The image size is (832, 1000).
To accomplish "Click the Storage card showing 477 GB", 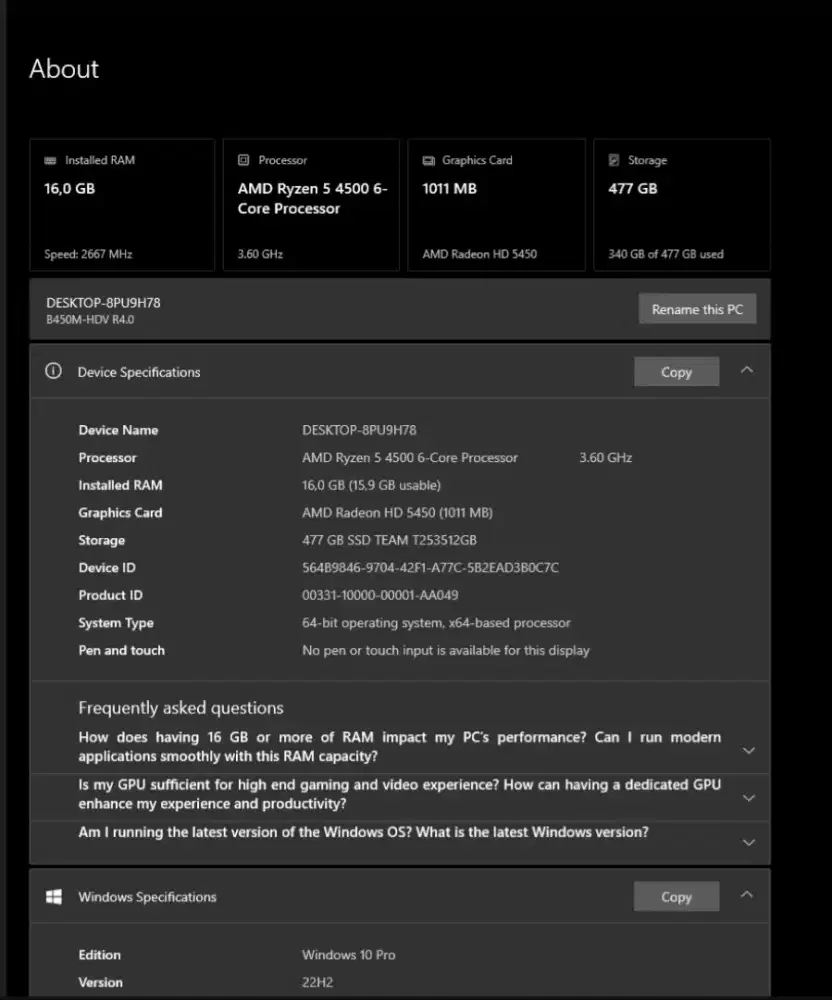I will tap(682, 204).
